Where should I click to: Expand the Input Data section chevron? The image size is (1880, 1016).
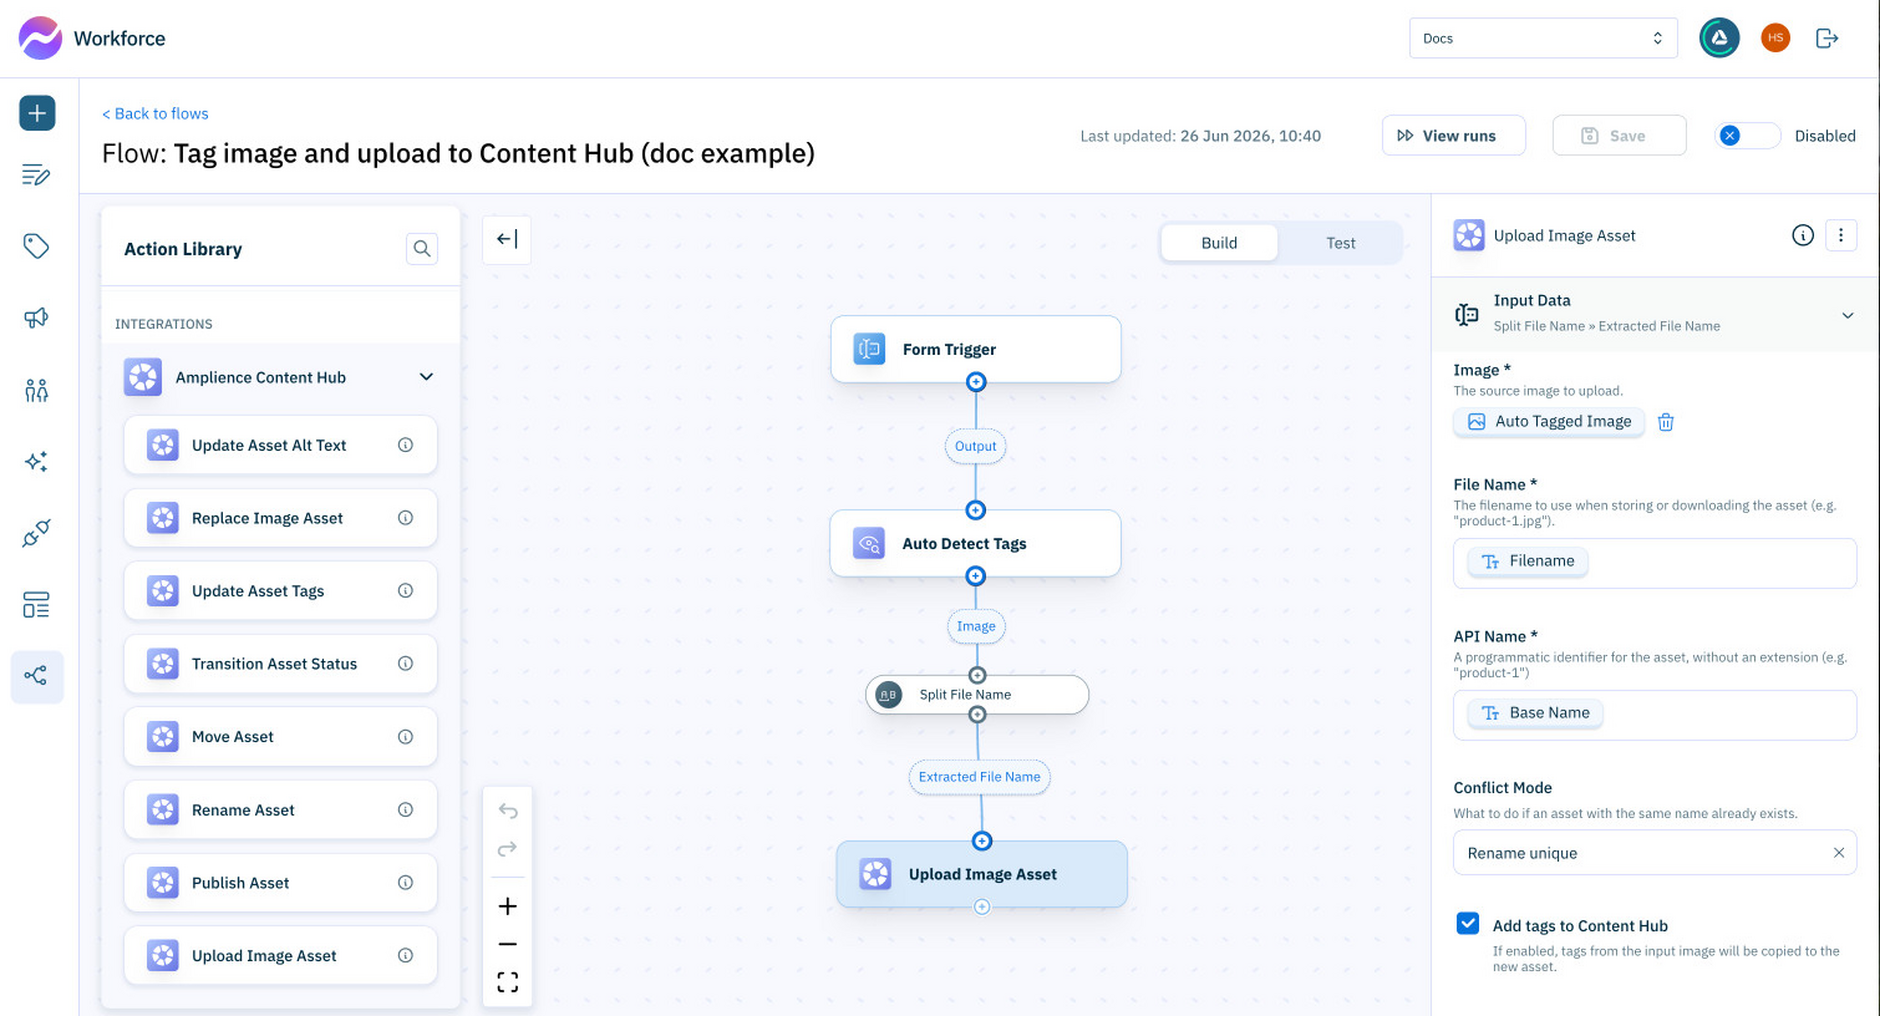(x=1847, y=315)
